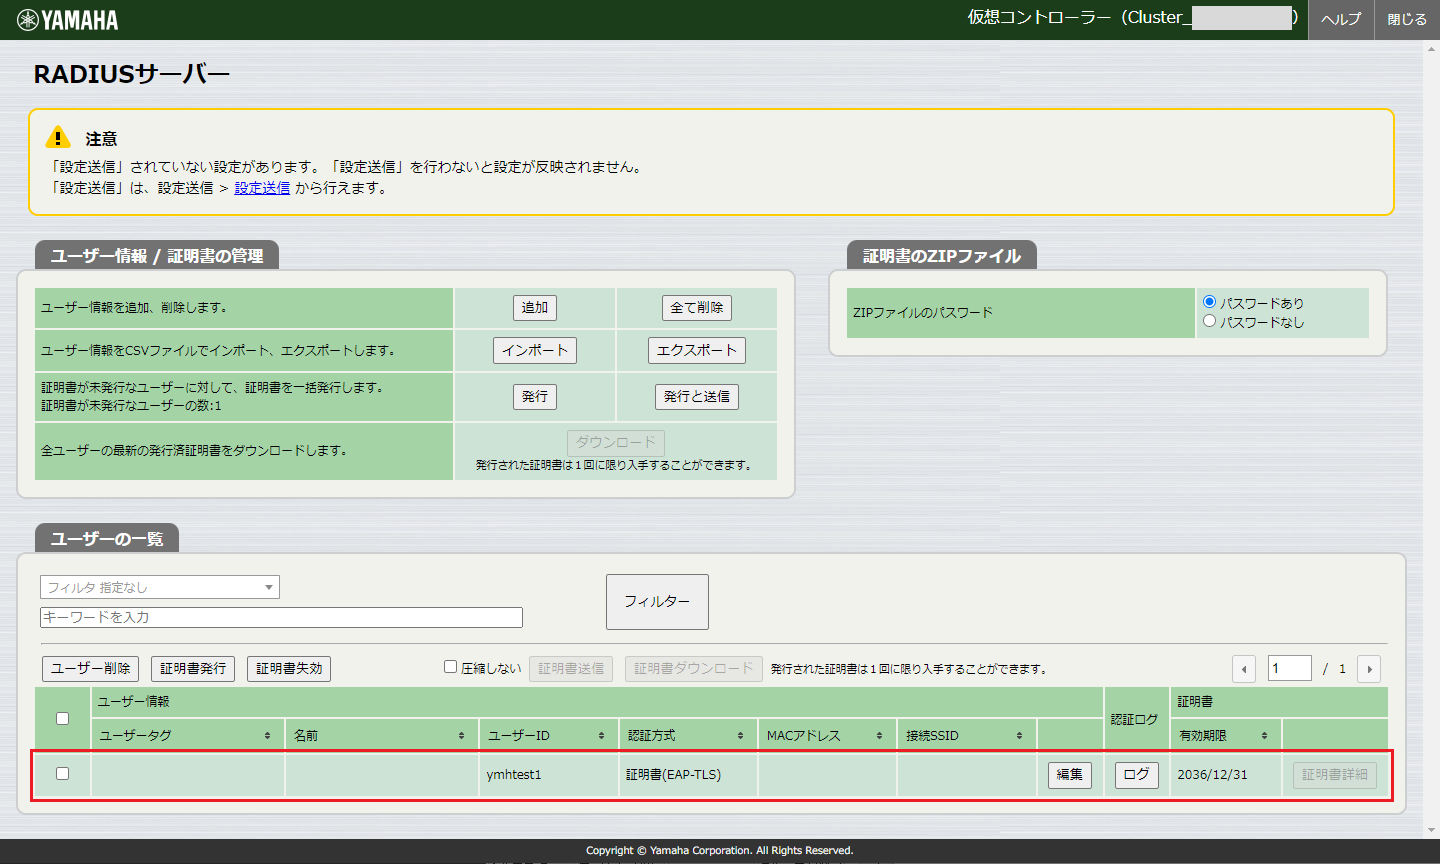The width and height of the screenshot is (1440, 864).
Task: Click the ユーザー削除 button
Action: pyautogui.click(x=91, y=669)
